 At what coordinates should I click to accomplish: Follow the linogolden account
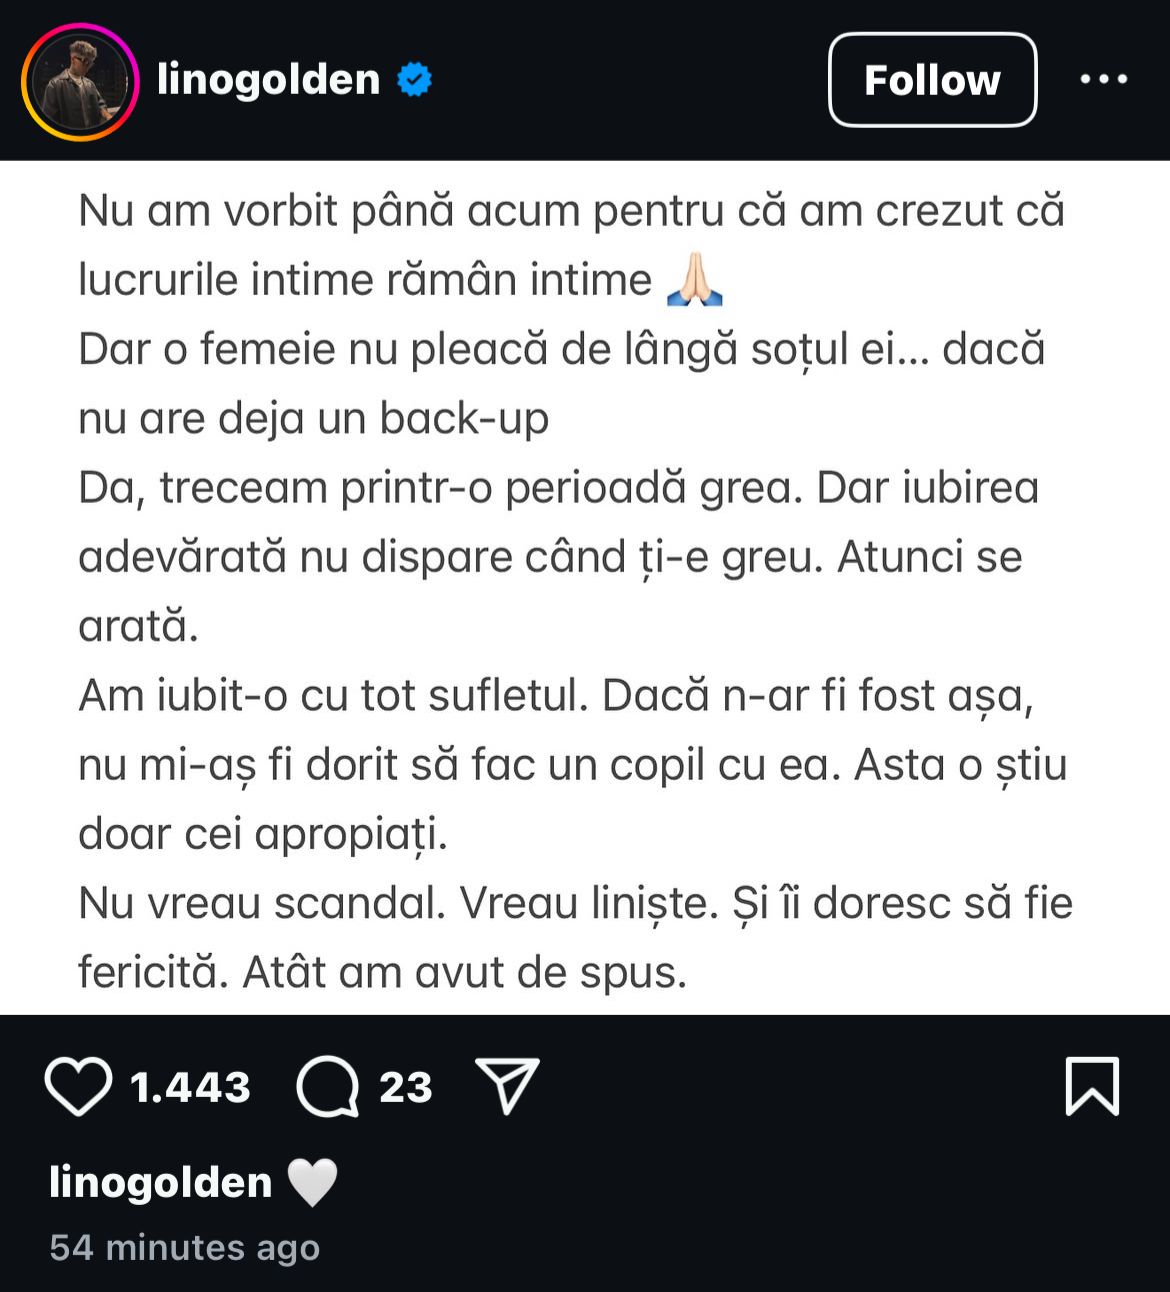click(932, 80)
